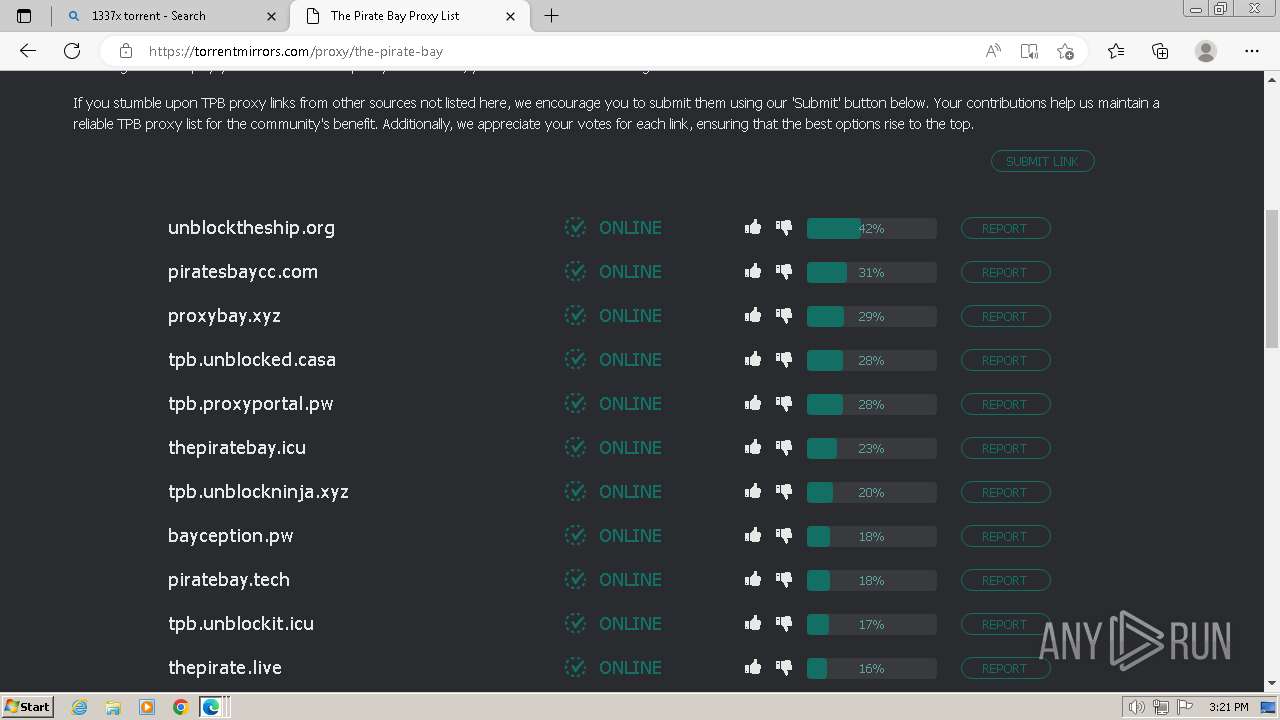Thumbs up piratesbaycc.com

(x=753, y=271)
